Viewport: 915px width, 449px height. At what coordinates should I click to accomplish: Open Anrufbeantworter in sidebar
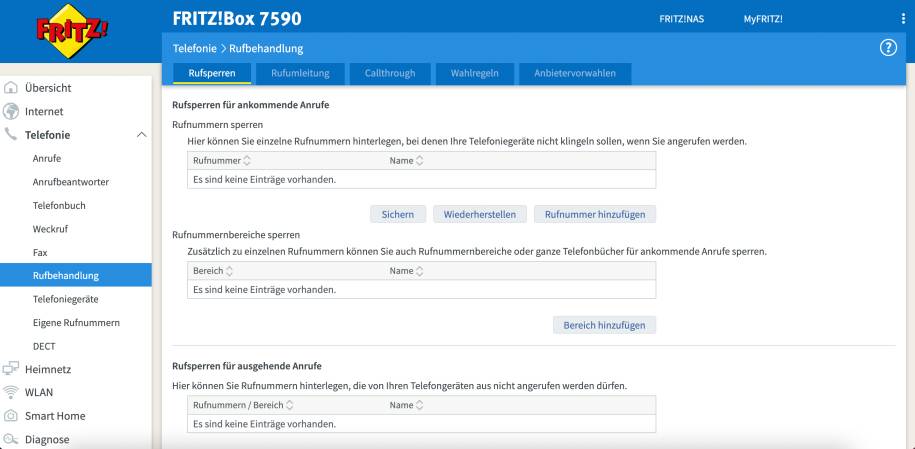(71, 182)
